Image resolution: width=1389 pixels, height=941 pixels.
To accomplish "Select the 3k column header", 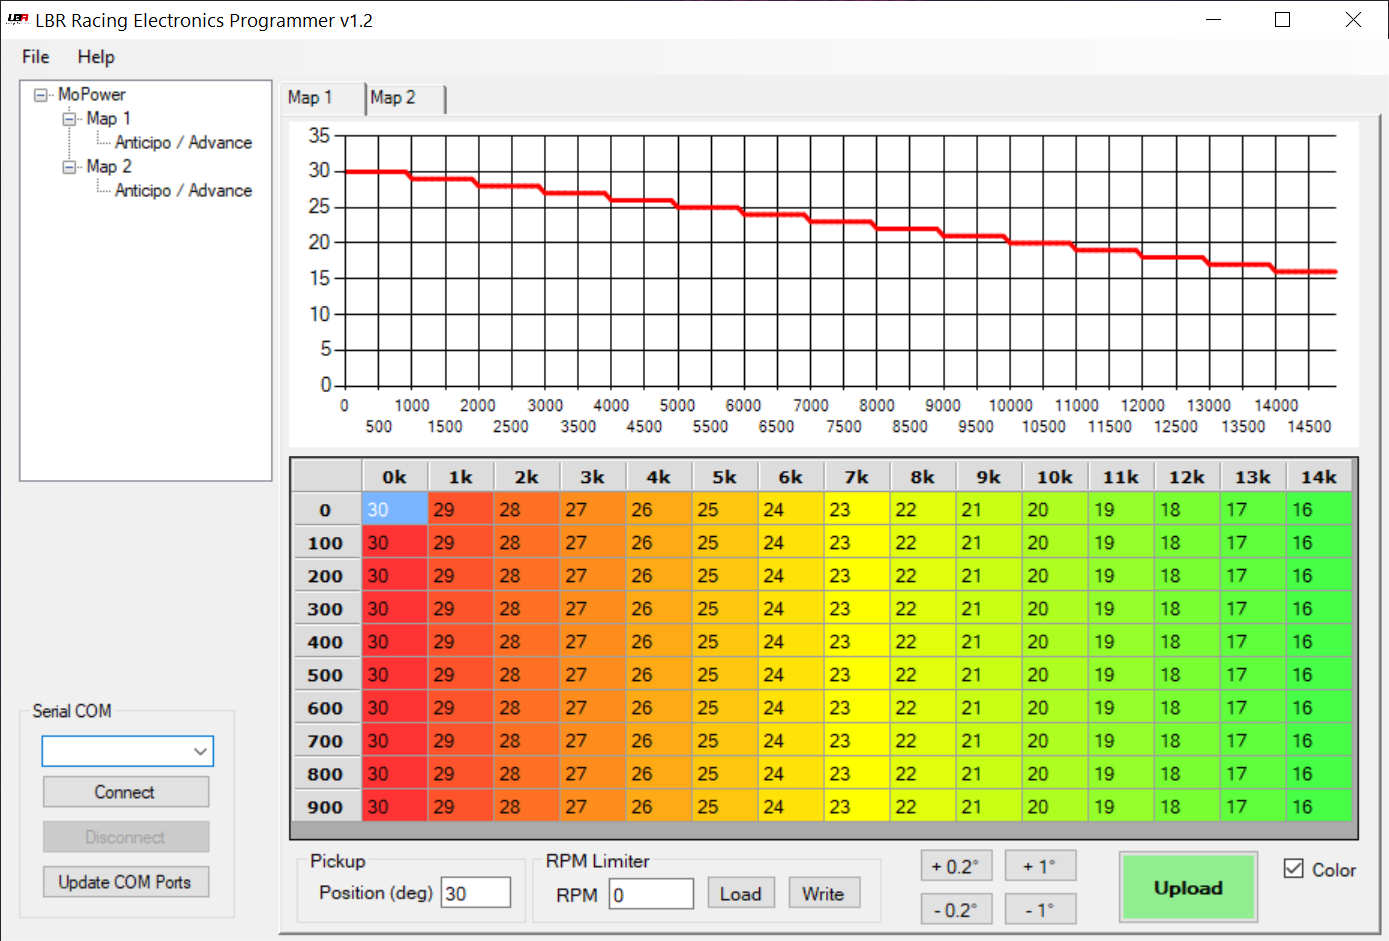I will pyautogui.click(x=593, y=477).
